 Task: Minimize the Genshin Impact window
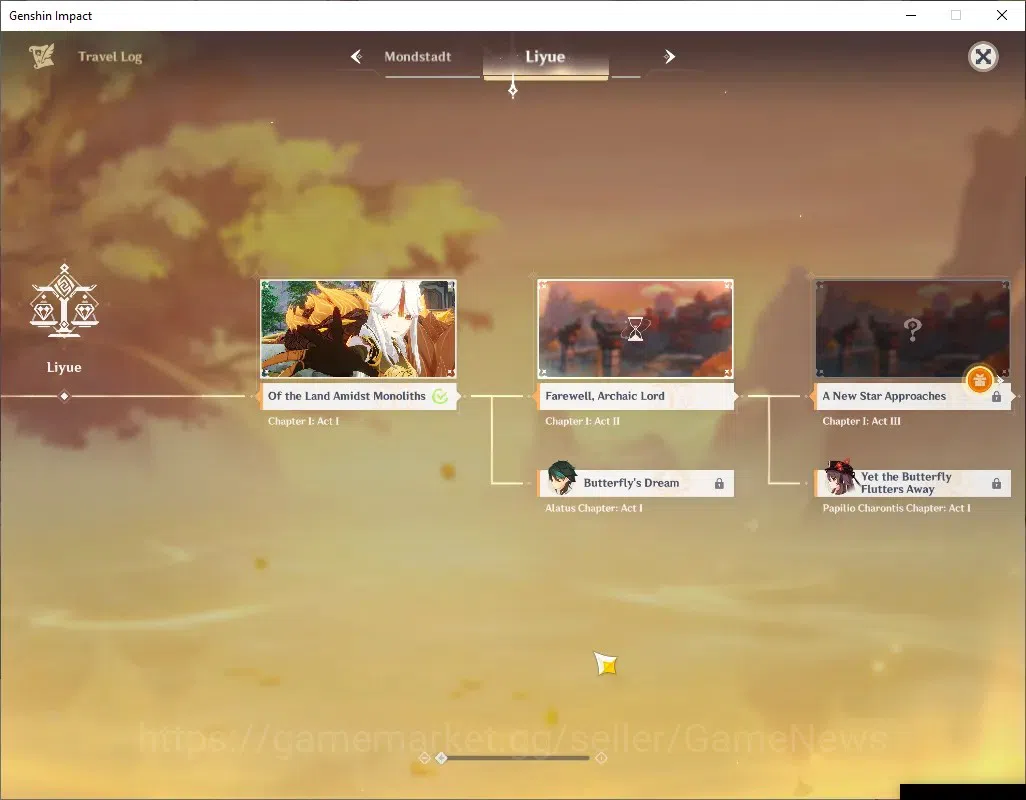point(911,15)
